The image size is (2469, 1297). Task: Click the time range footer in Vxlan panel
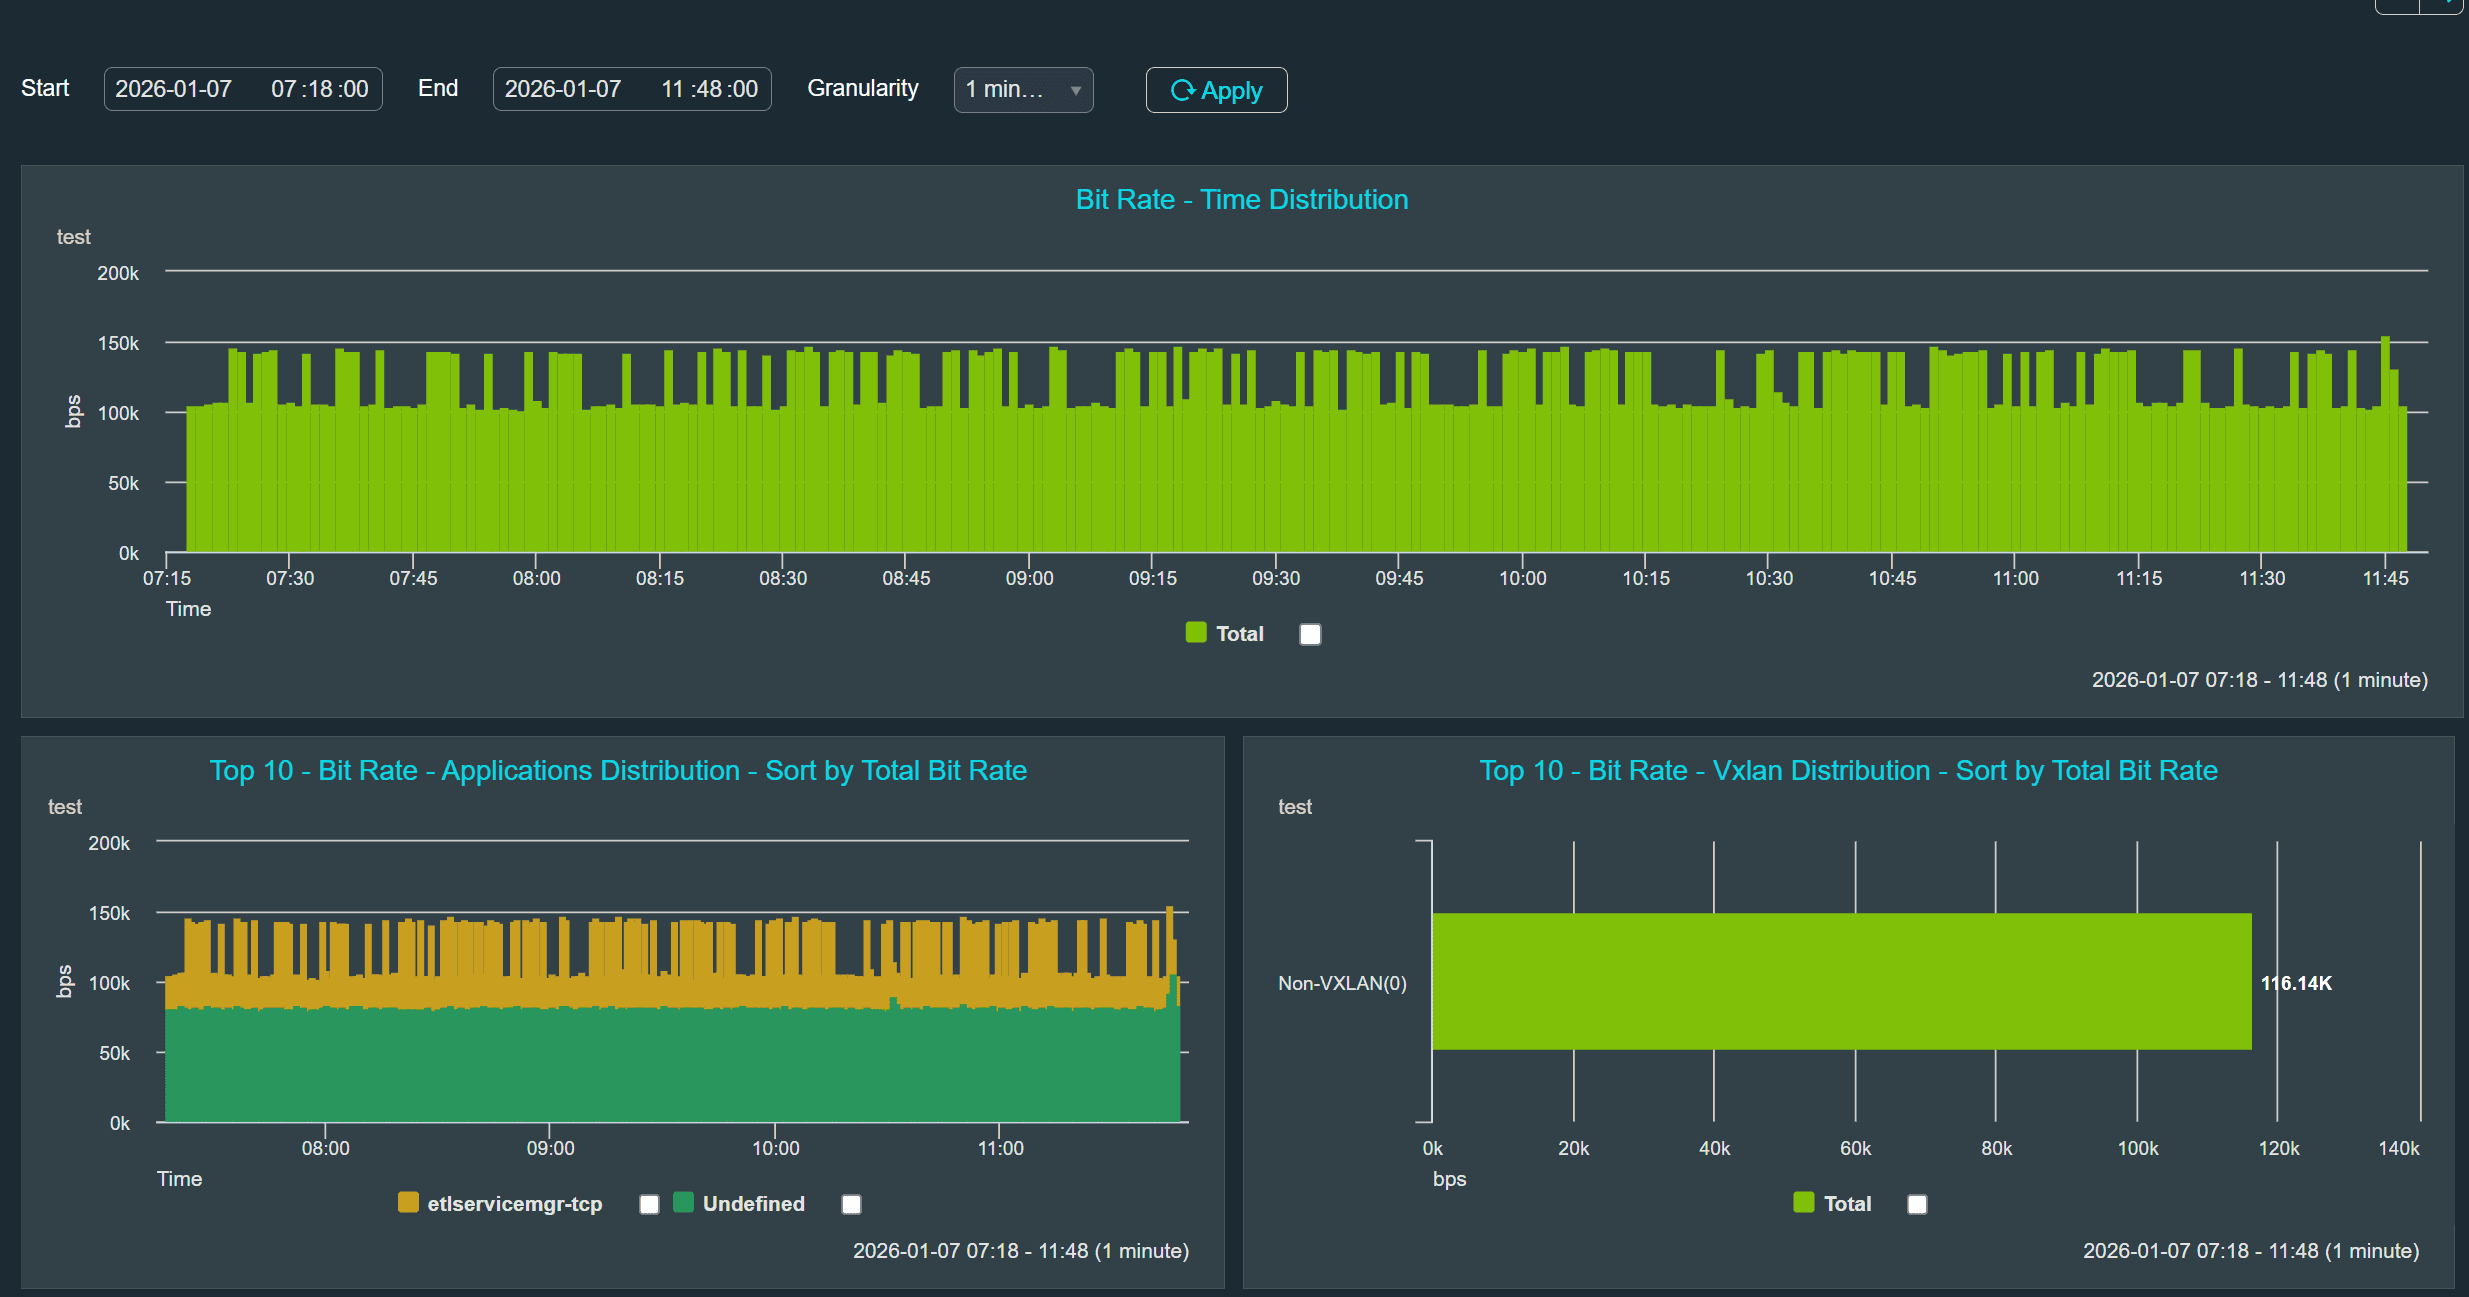[2250, 1251]
